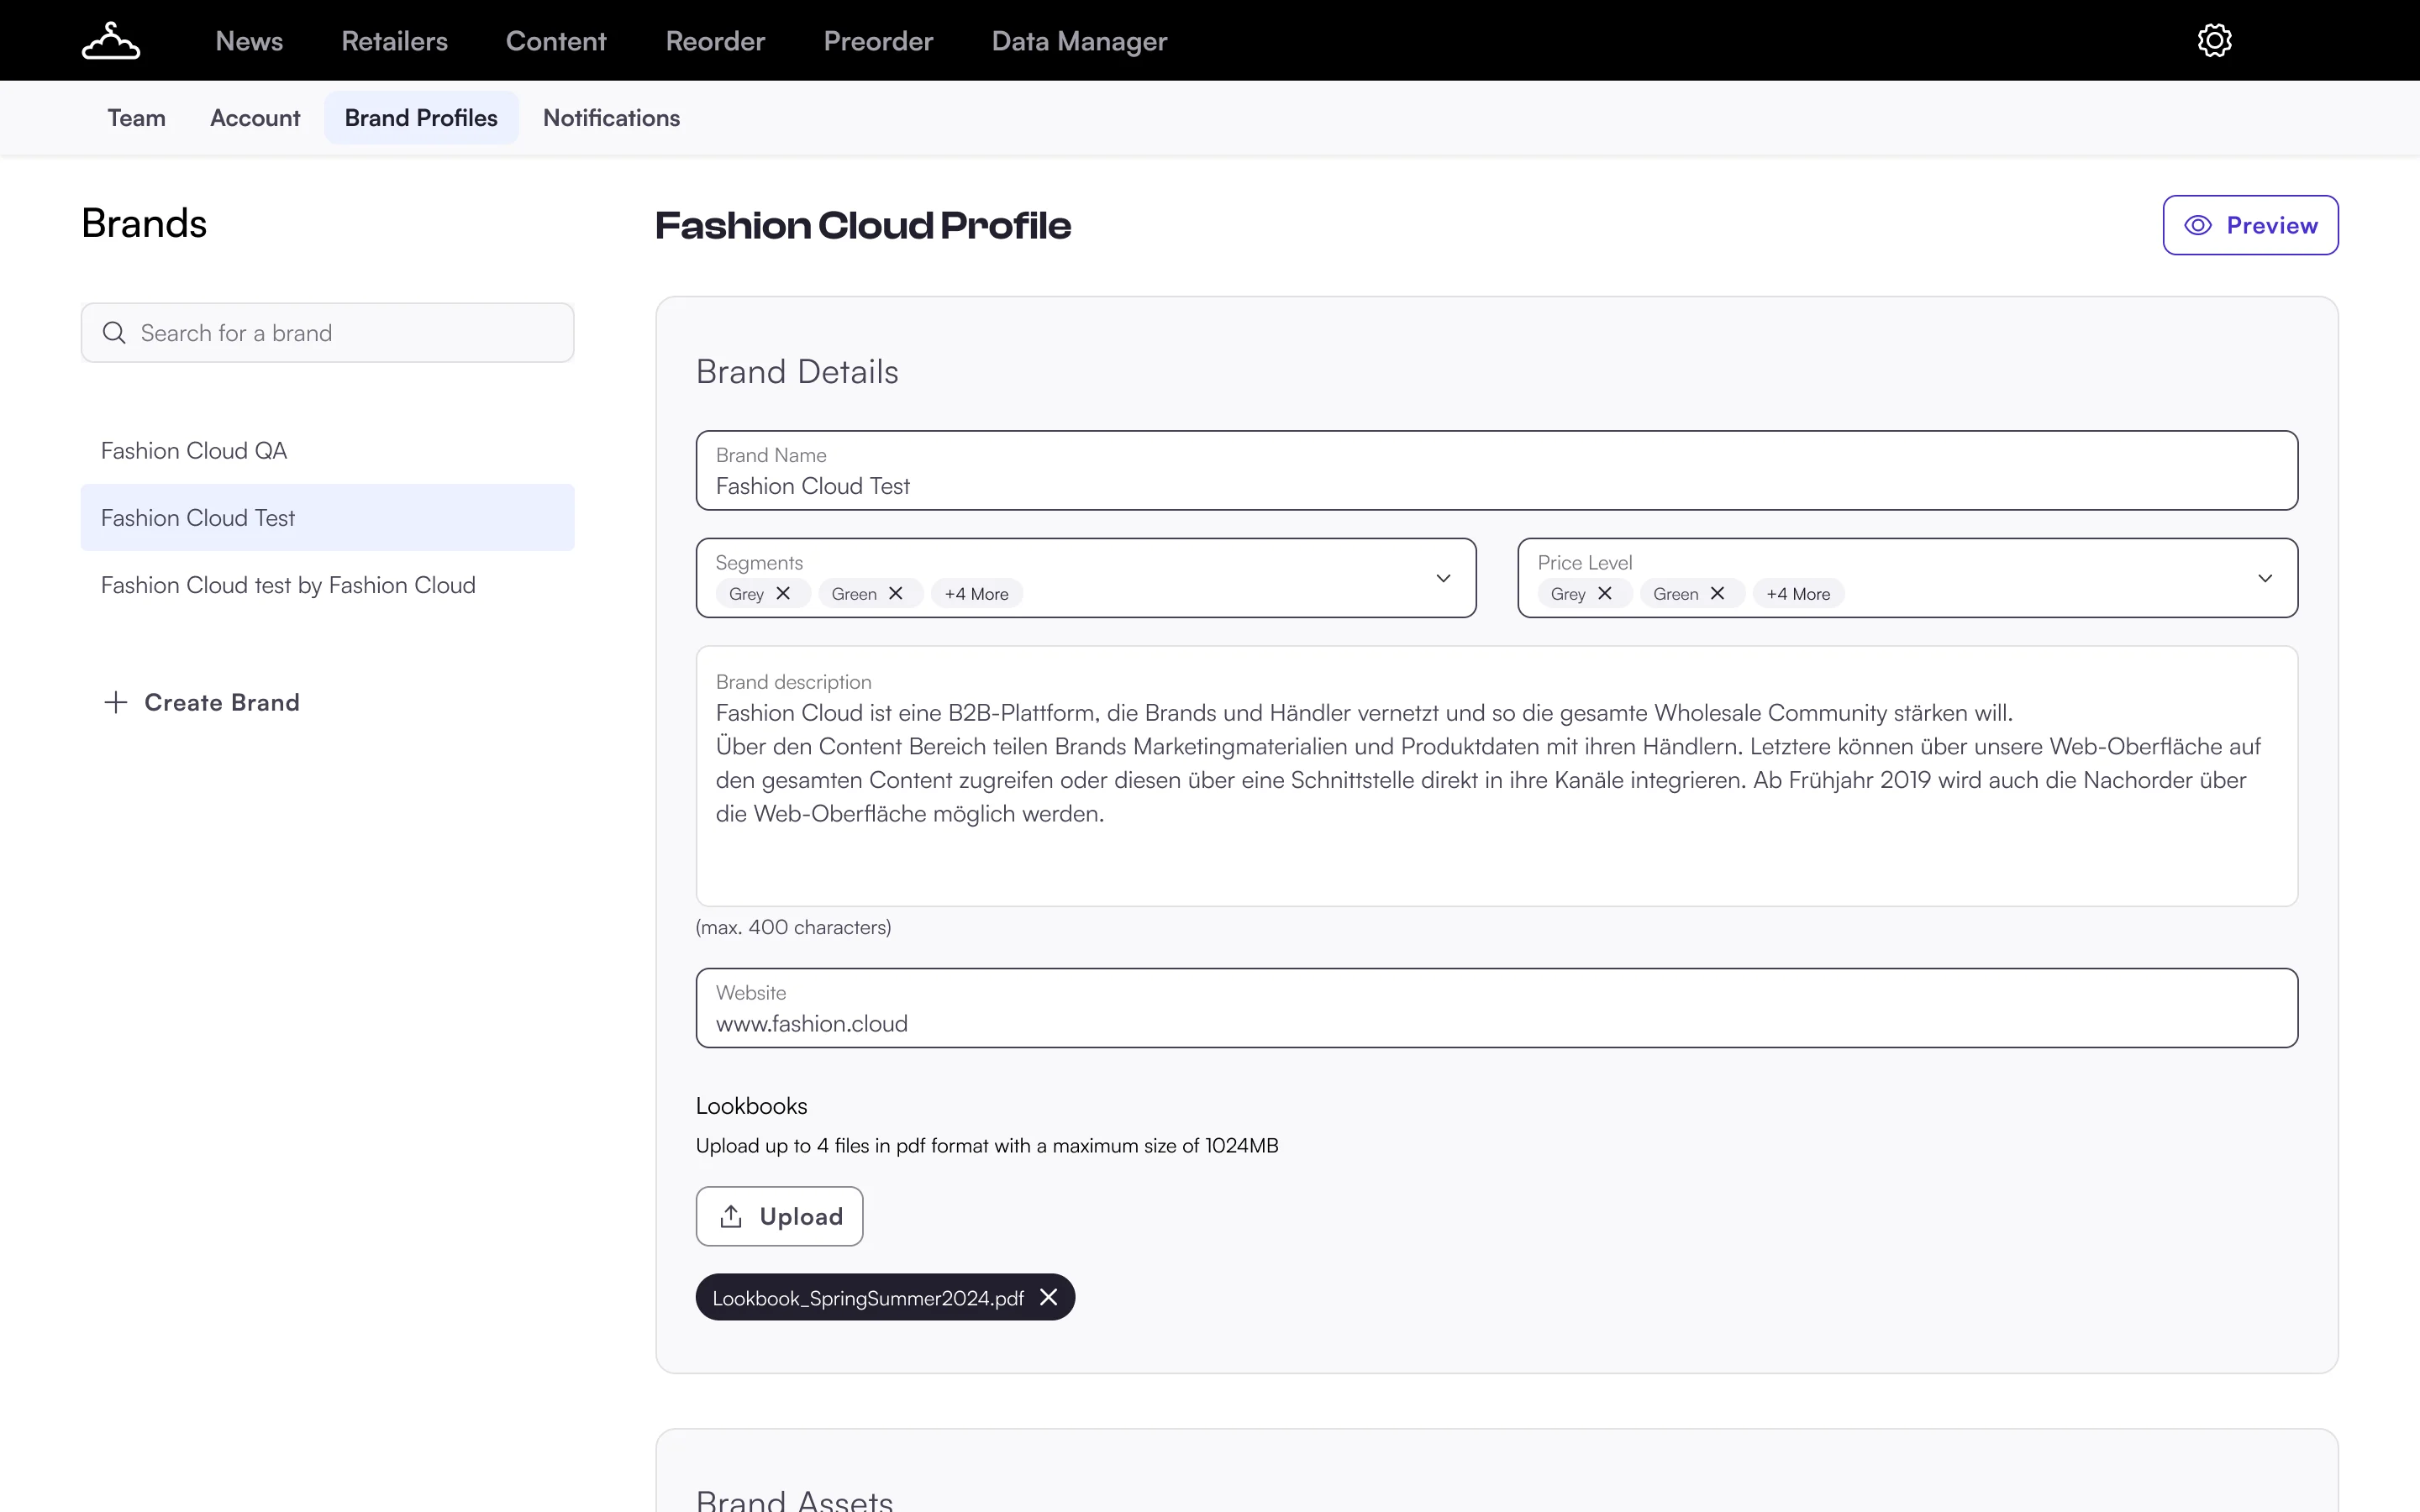
Task: Expand the Price Level dropdown chevron
Action: pos(2265,578)
